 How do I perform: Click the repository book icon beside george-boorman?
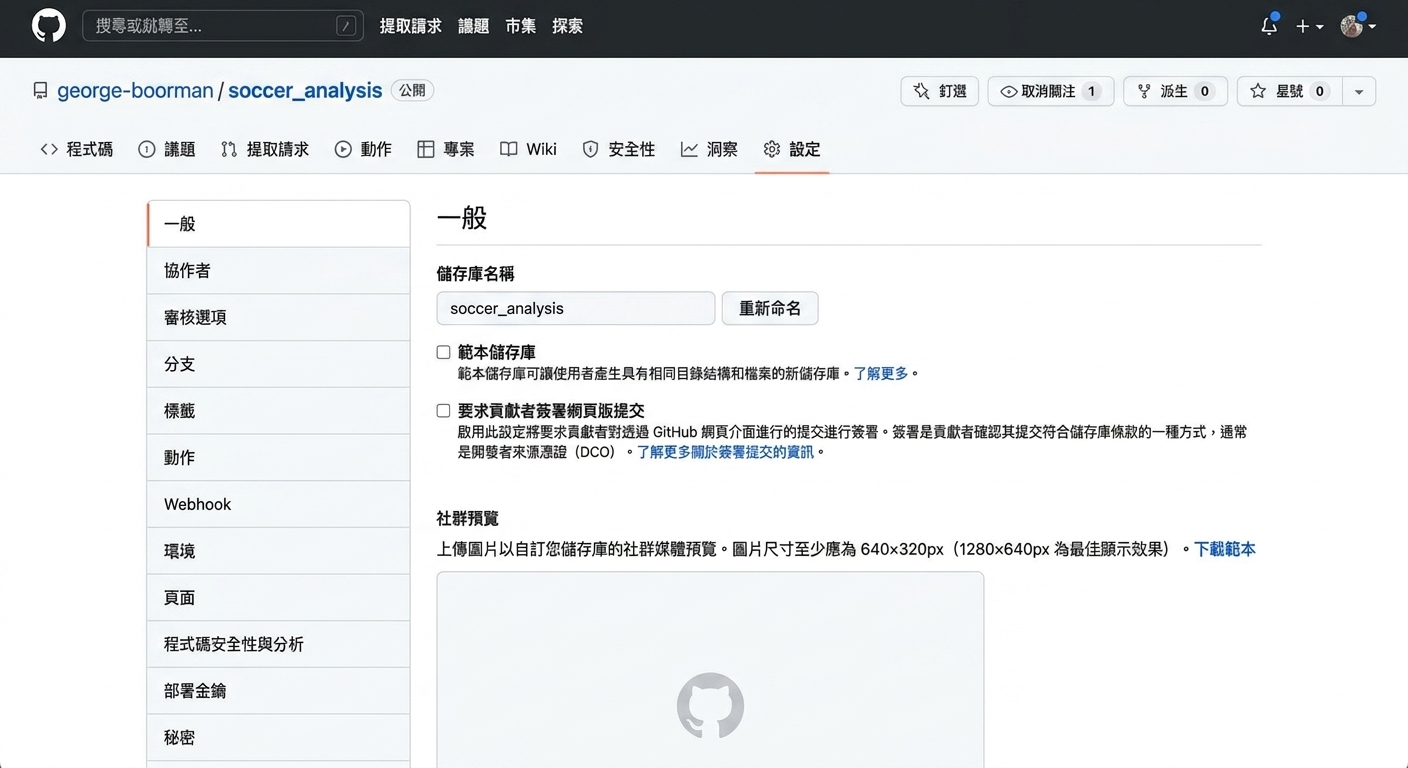(x=40, y=91)
